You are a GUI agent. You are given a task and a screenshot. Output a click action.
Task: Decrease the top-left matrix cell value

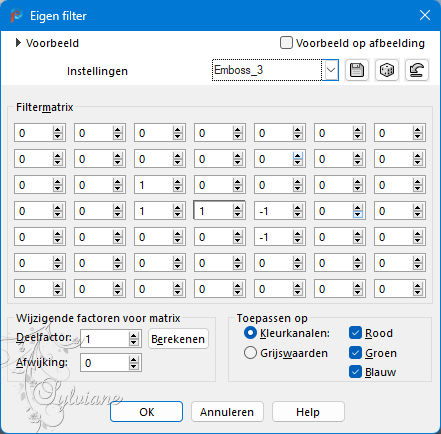click(x=57, y=137)
